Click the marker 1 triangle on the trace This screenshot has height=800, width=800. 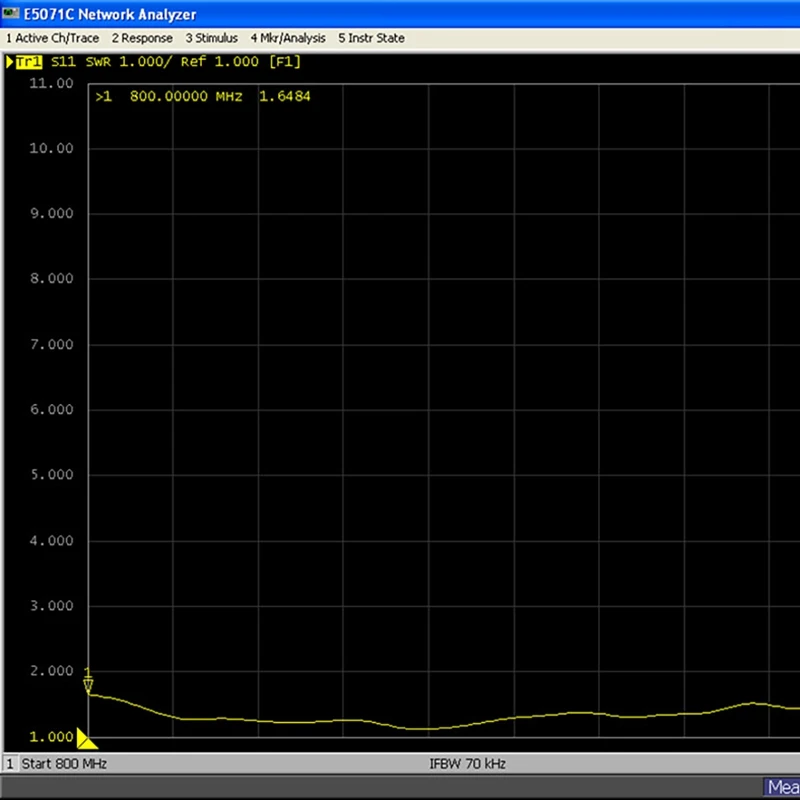tap(88, 685)
